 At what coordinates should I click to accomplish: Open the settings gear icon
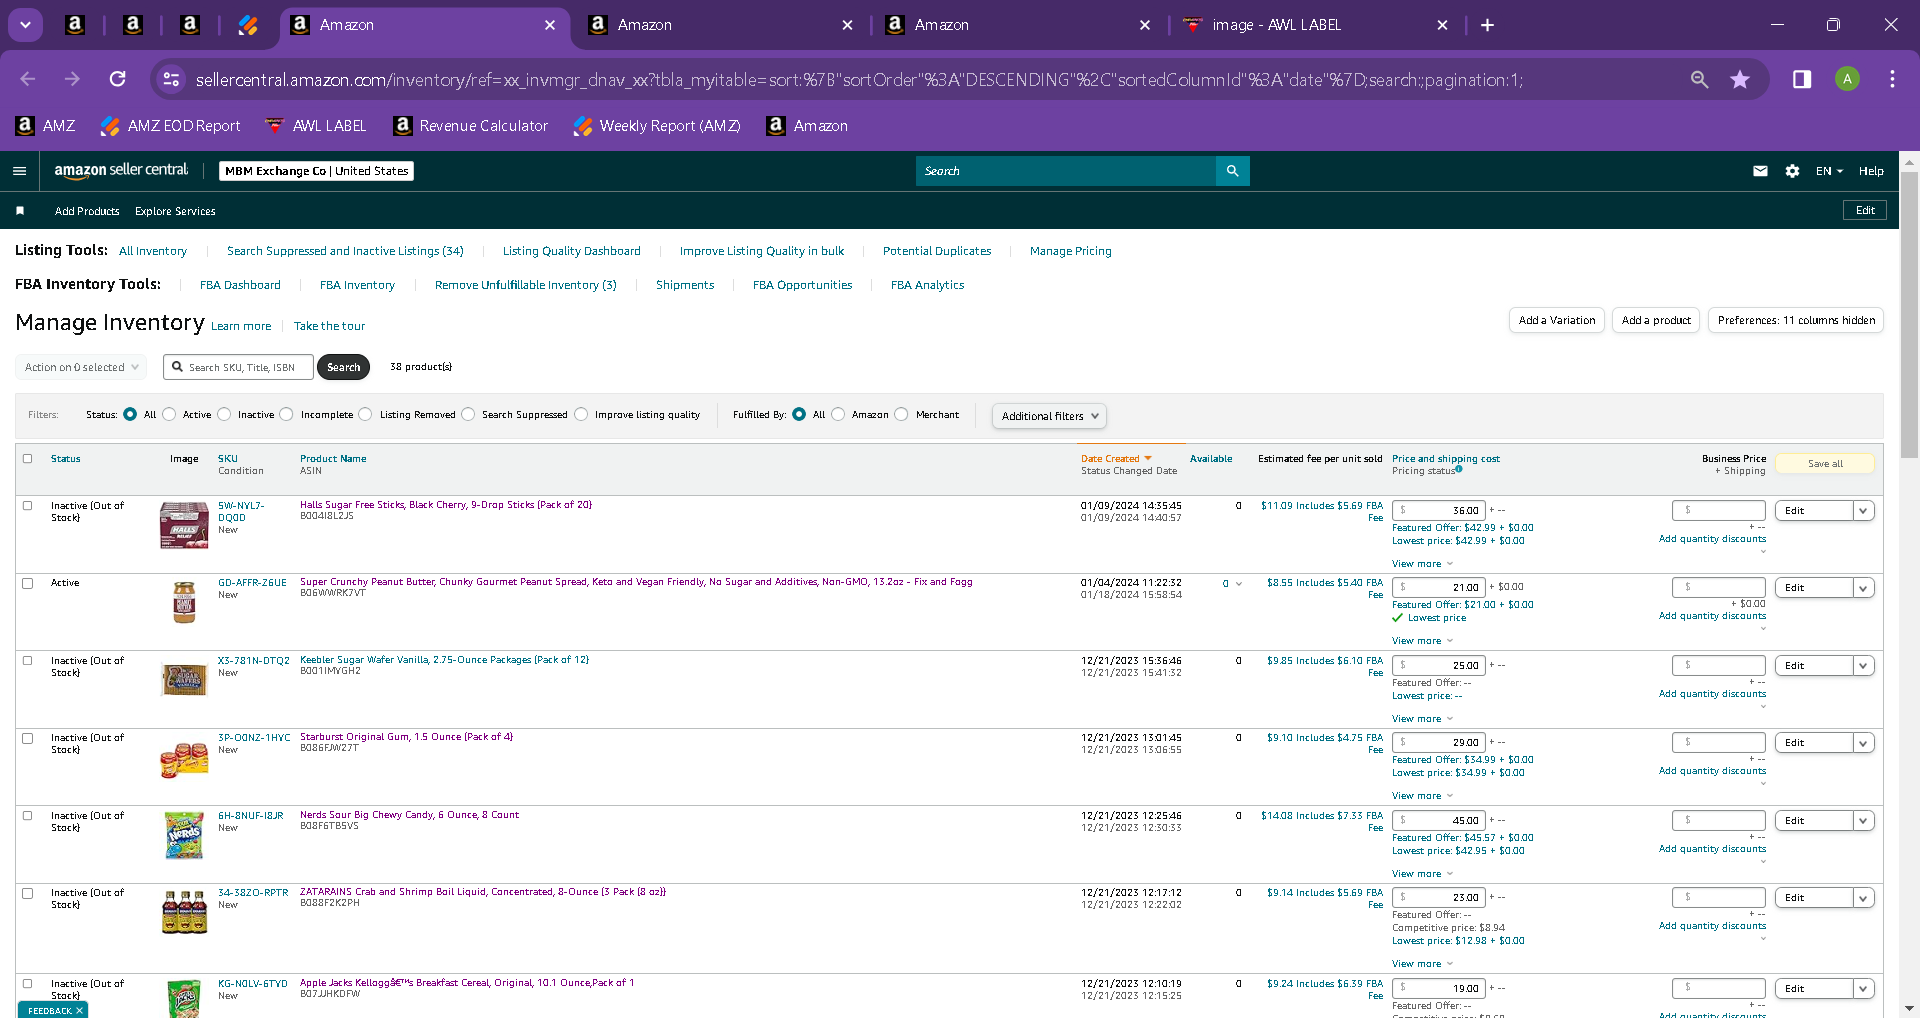pos(1792,171)
